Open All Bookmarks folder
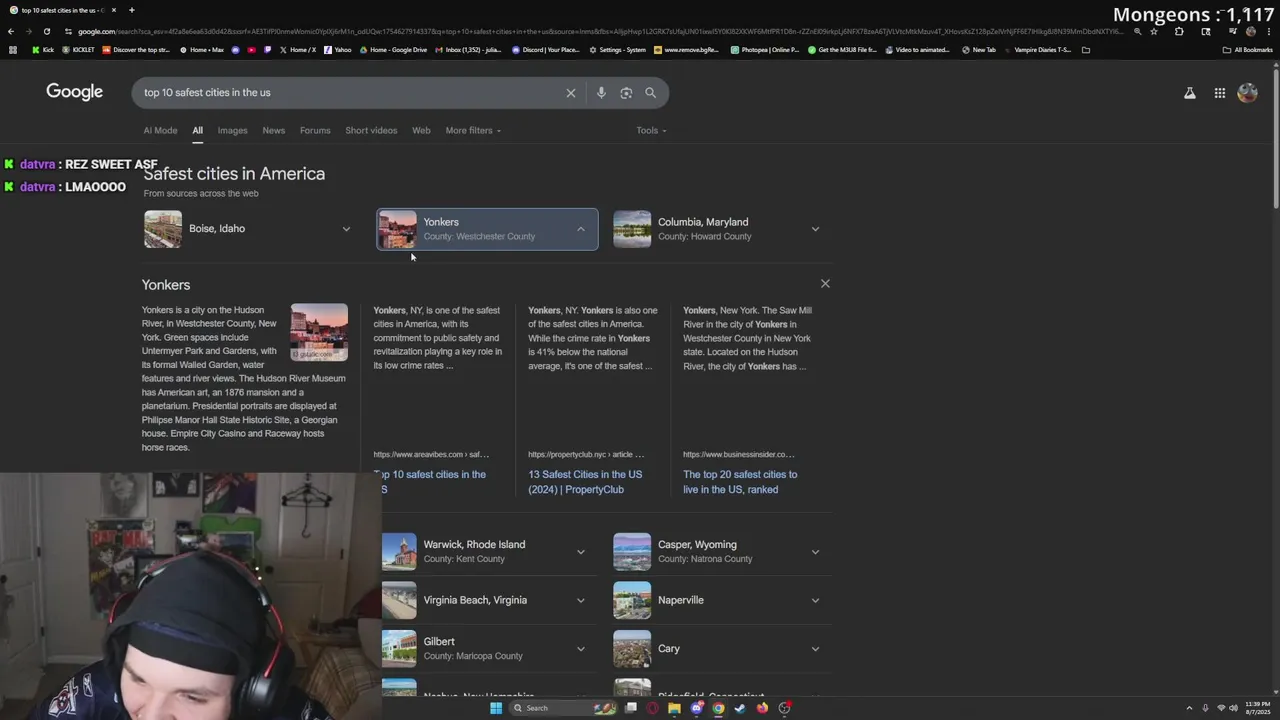Viewport: 1280px width, 720px height. pyautogui.click(x=1248, y=50)
